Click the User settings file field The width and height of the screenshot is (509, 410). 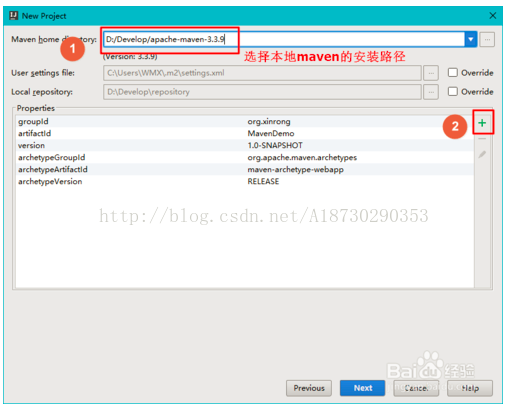[262, 73]
